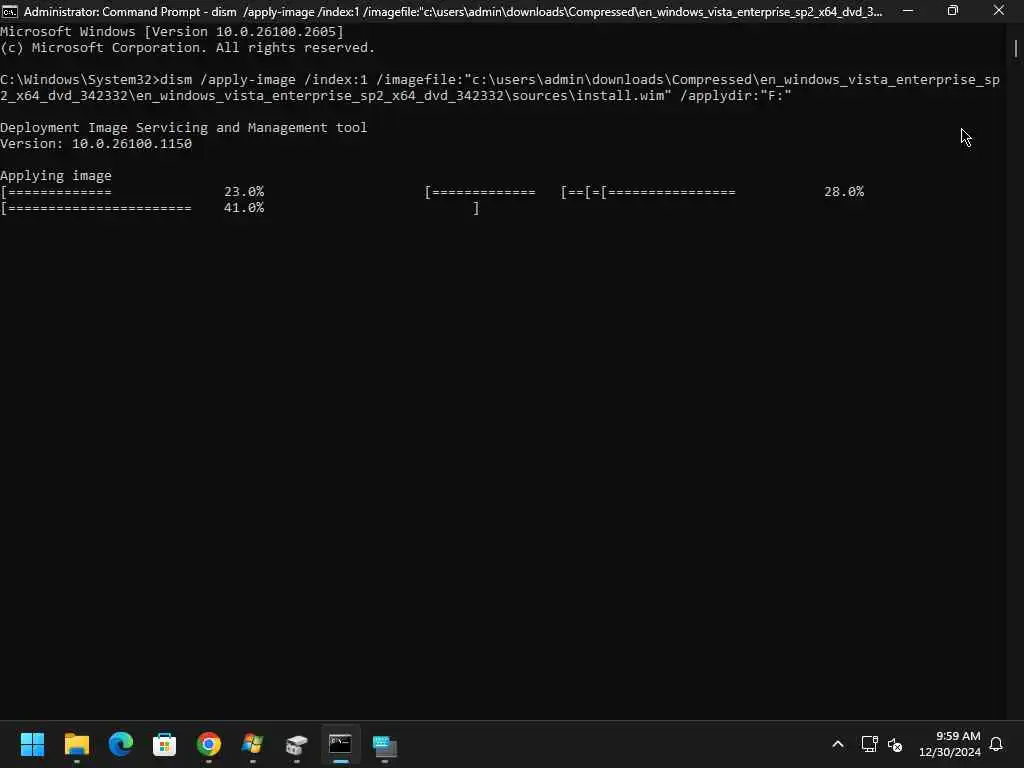Open the muted volume tray icon
This screenshot has width=1024, height=768.
click(x=895, y=744)
